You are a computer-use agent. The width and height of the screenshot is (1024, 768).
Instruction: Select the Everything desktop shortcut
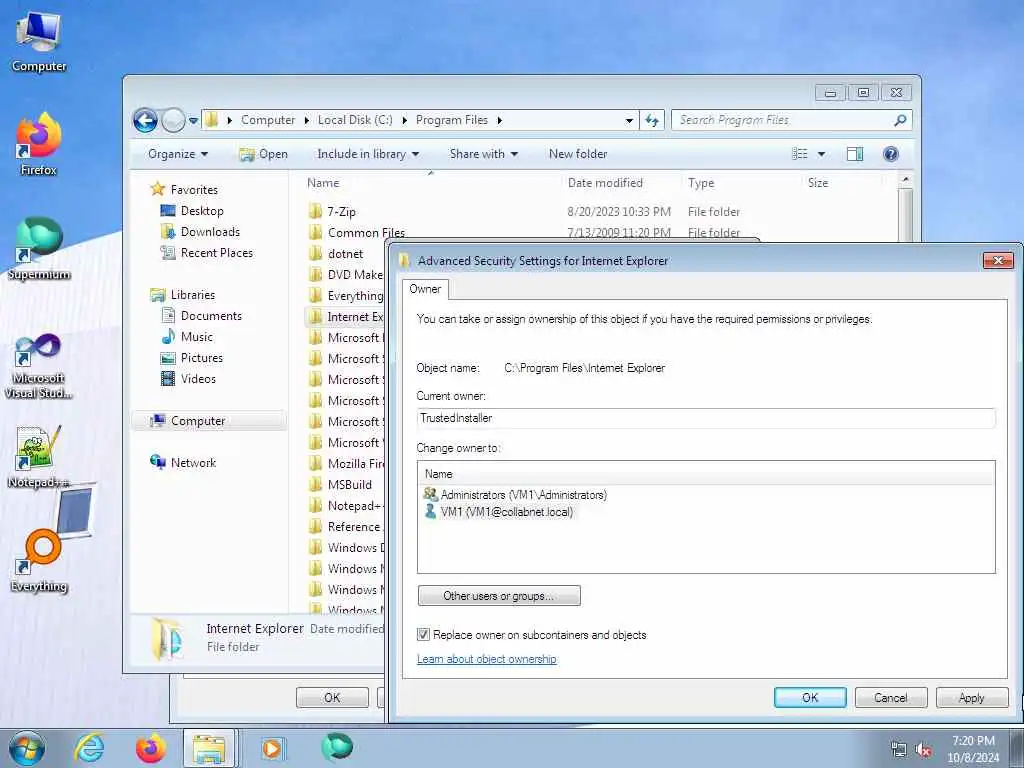click(39, 560)
